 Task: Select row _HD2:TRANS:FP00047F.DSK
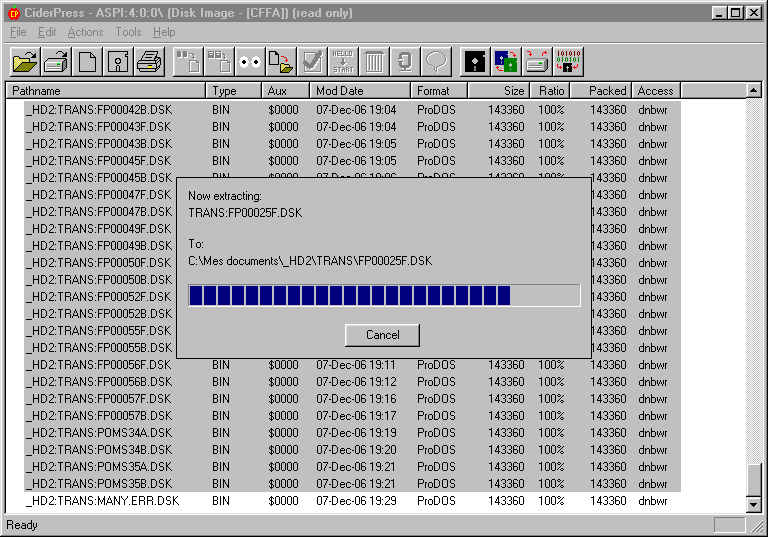point(100,195)
